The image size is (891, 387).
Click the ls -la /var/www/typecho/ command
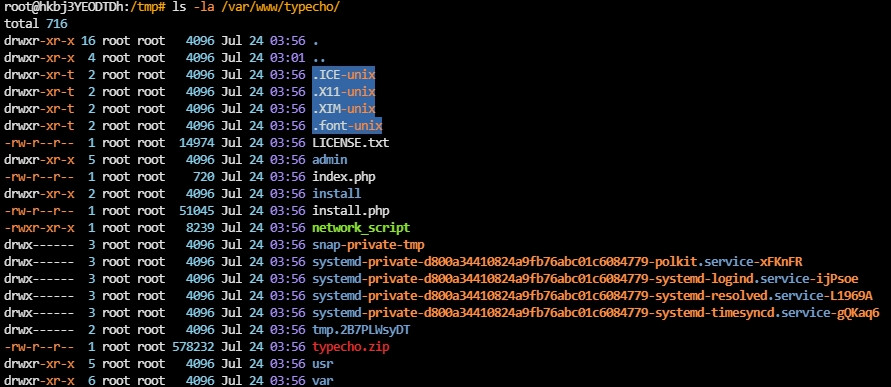point(257,7)
